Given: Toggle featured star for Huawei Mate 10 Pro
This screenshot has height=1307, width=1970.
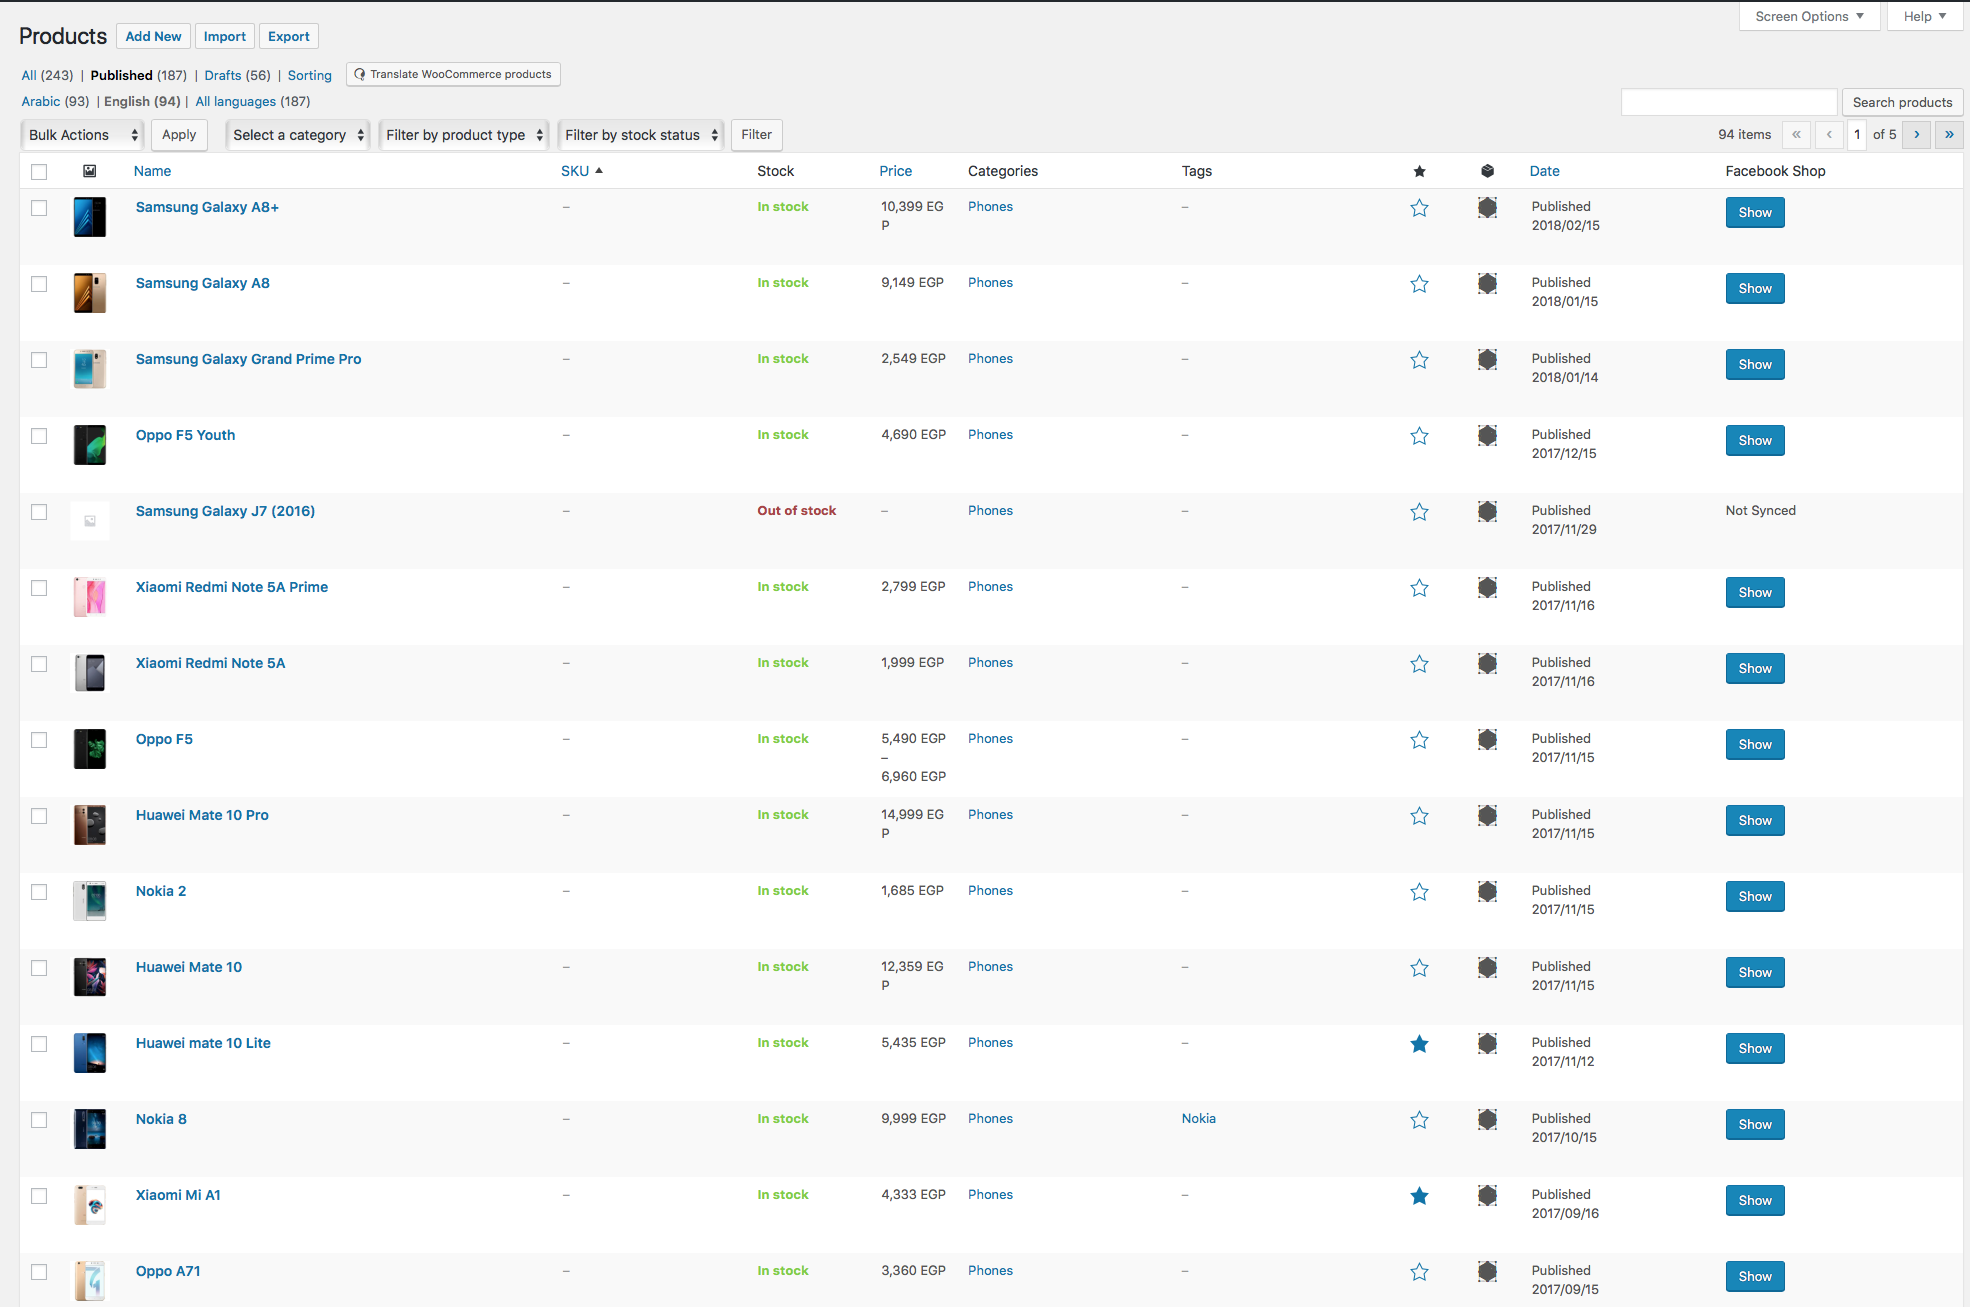Looking at the screenshot, I should 1419,816.
